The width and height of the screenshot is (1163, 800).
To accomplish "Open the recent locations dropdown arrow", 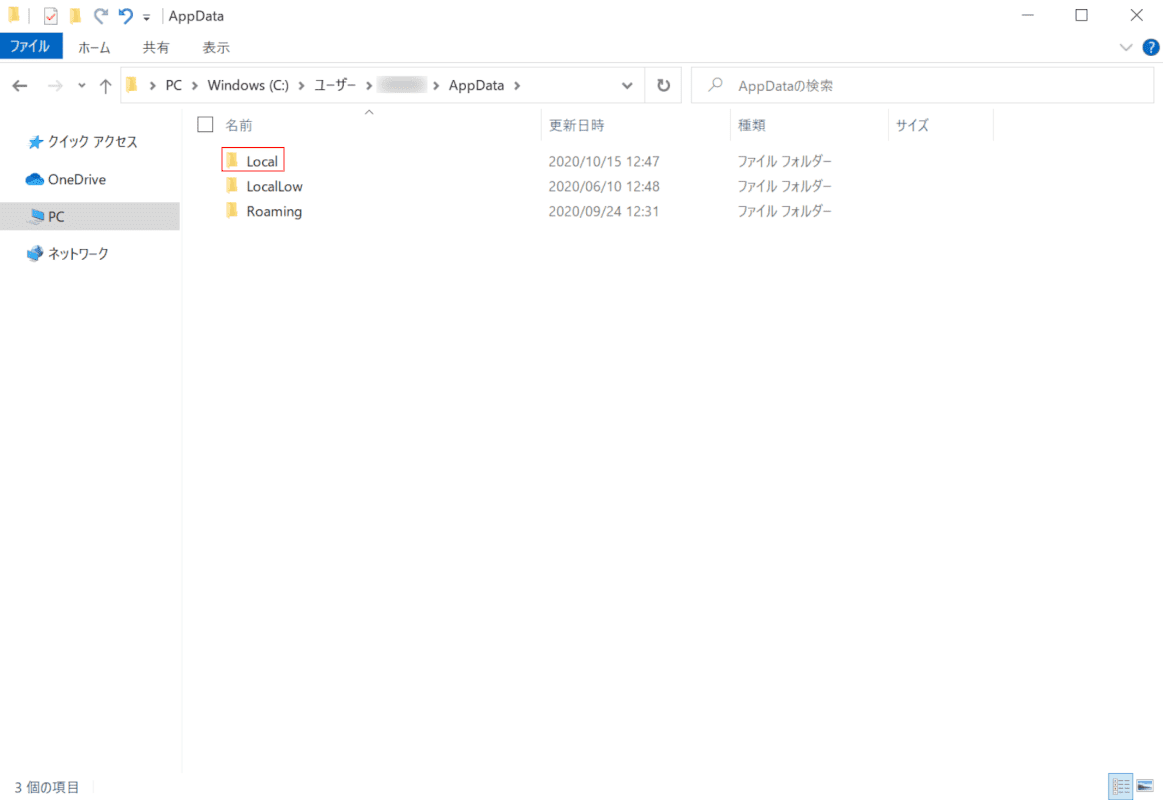I will click(x=82, y=86).
